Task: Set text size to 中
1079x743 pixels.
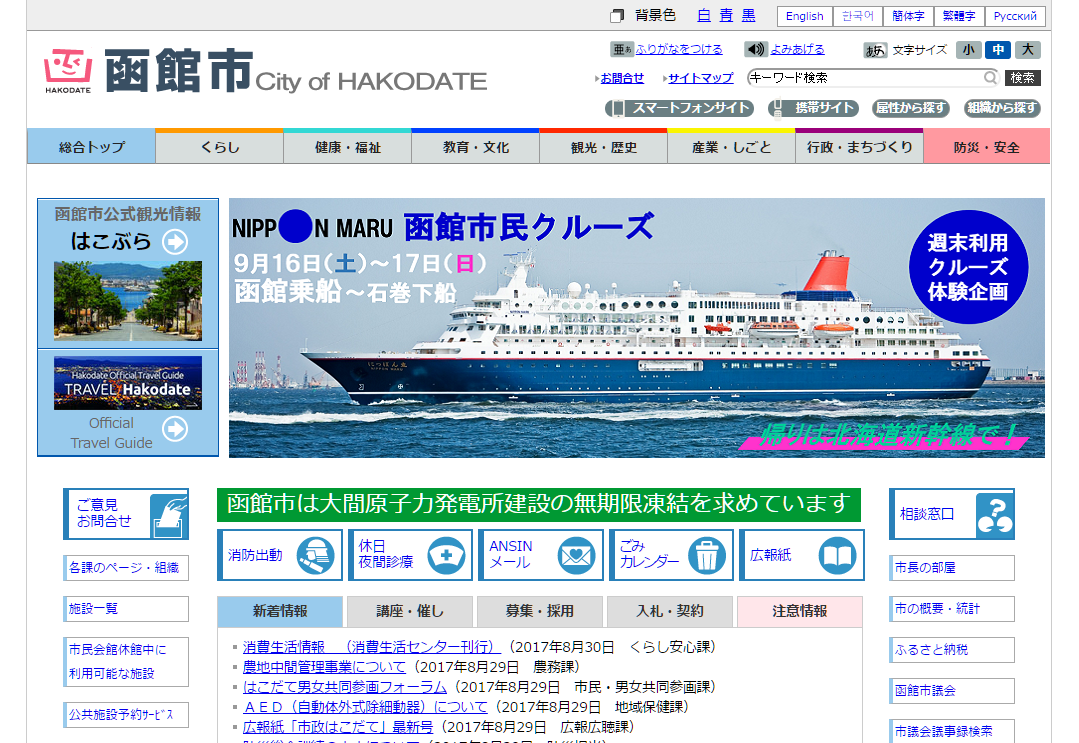Action: (x=998, y=50)
